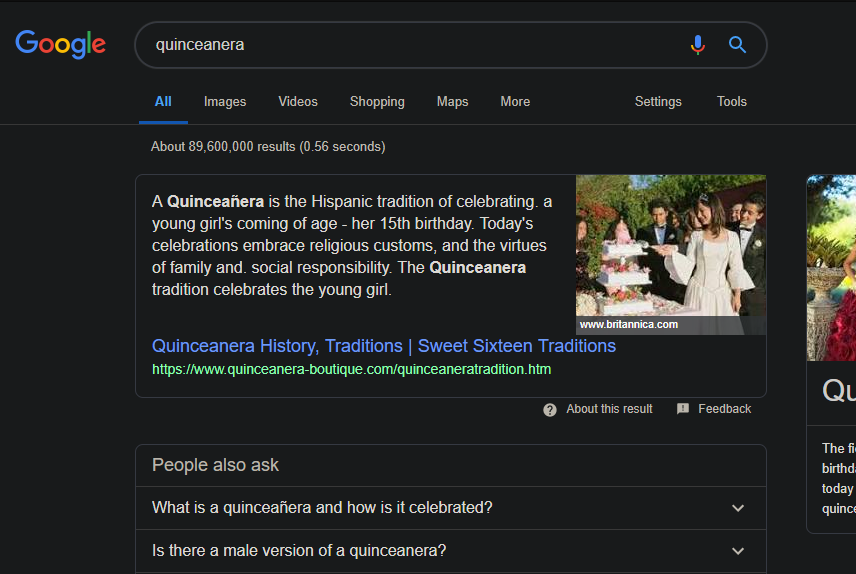Open Quinceanera History, Traditions link
This screenshot has width=856, height=574.
point(384,346)
